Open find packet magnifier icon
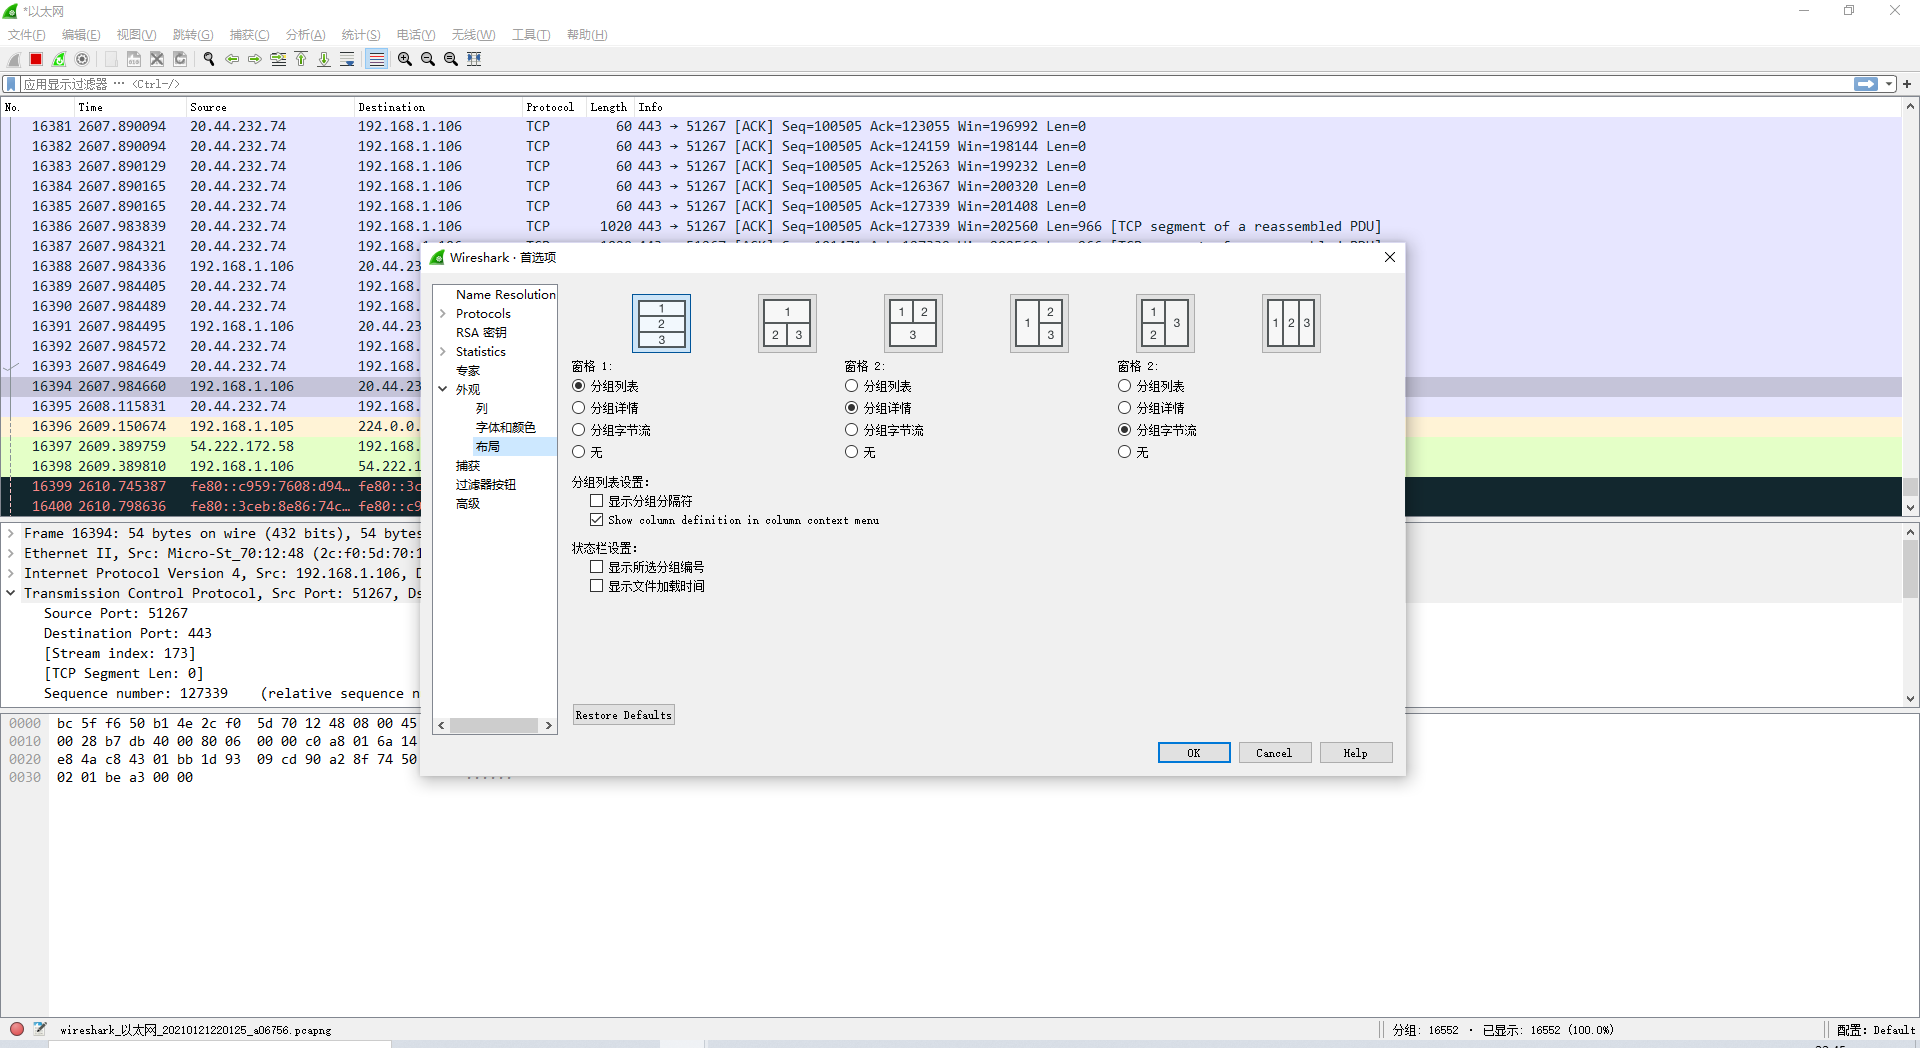 (209, 59)
